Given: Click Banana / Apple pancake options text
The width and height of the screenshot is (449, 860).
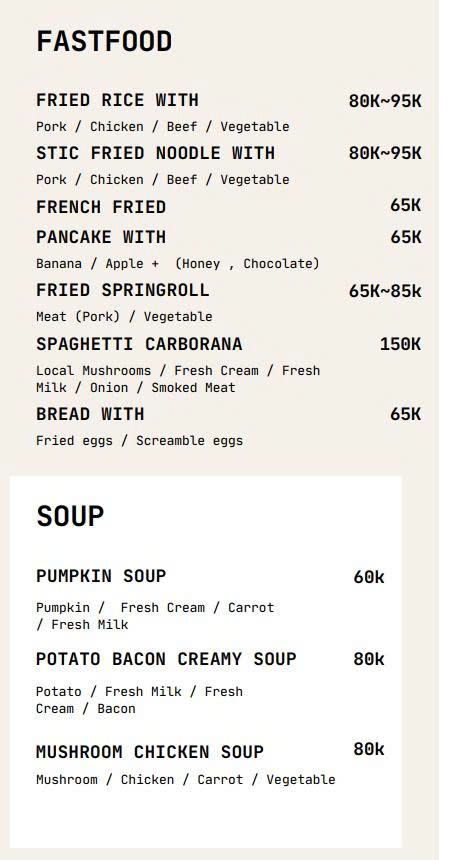Looking at the screenshot, I should (x=178, y=264).
